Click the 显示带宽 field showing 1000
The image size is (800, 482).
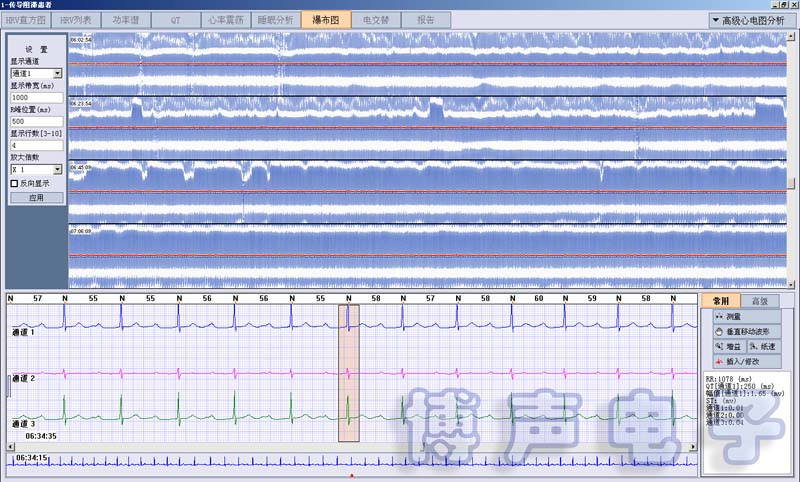point(37,97)
